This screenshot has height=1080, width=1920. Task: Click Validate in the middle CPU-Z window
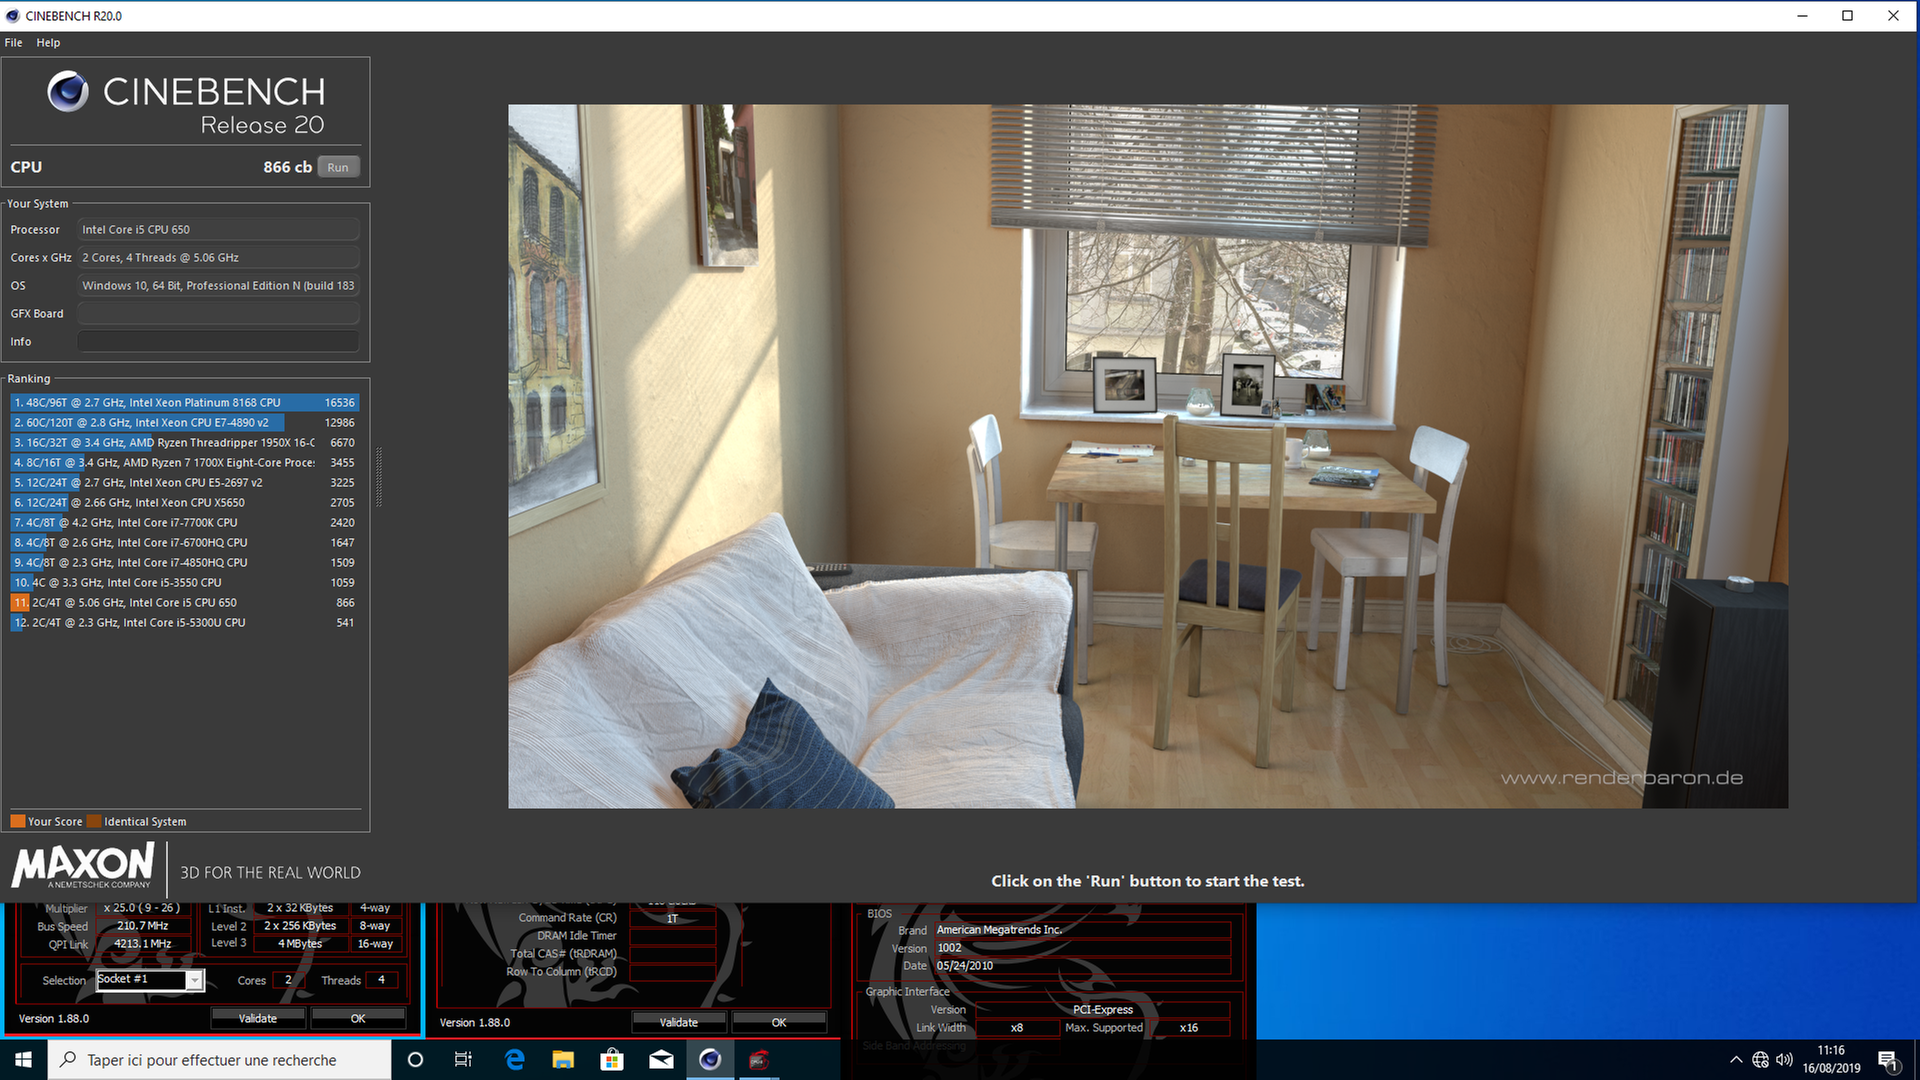(679, 1023)
